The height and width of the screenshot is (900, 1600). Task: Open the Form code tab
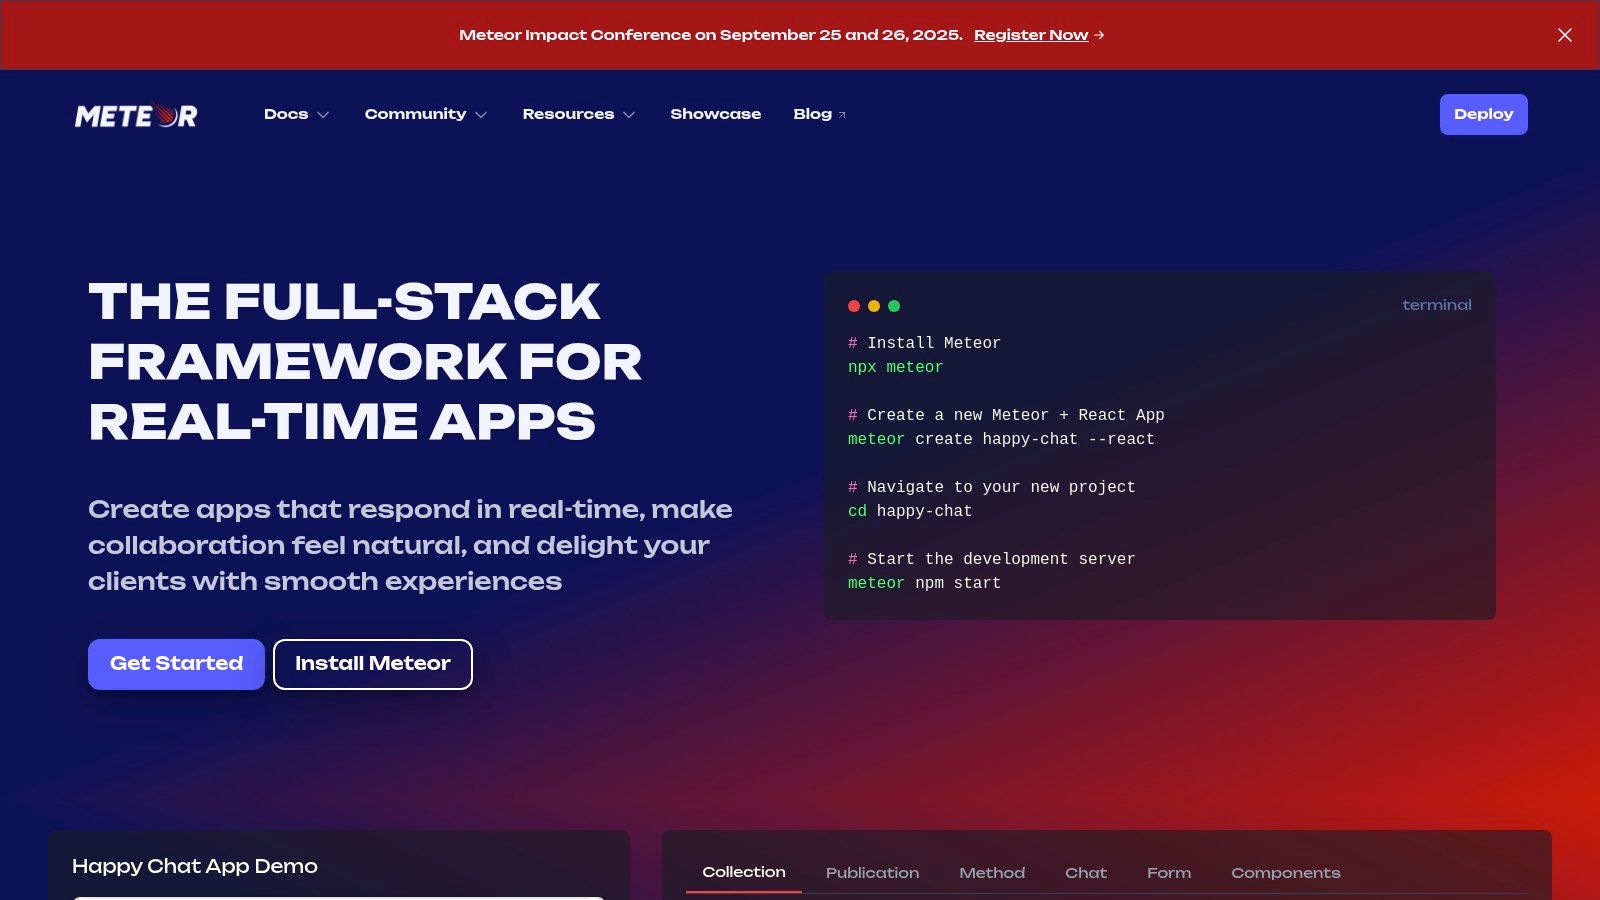(1168, 873)
